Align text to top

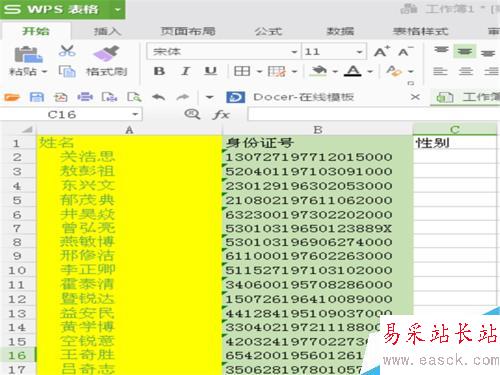coord(441,51)
